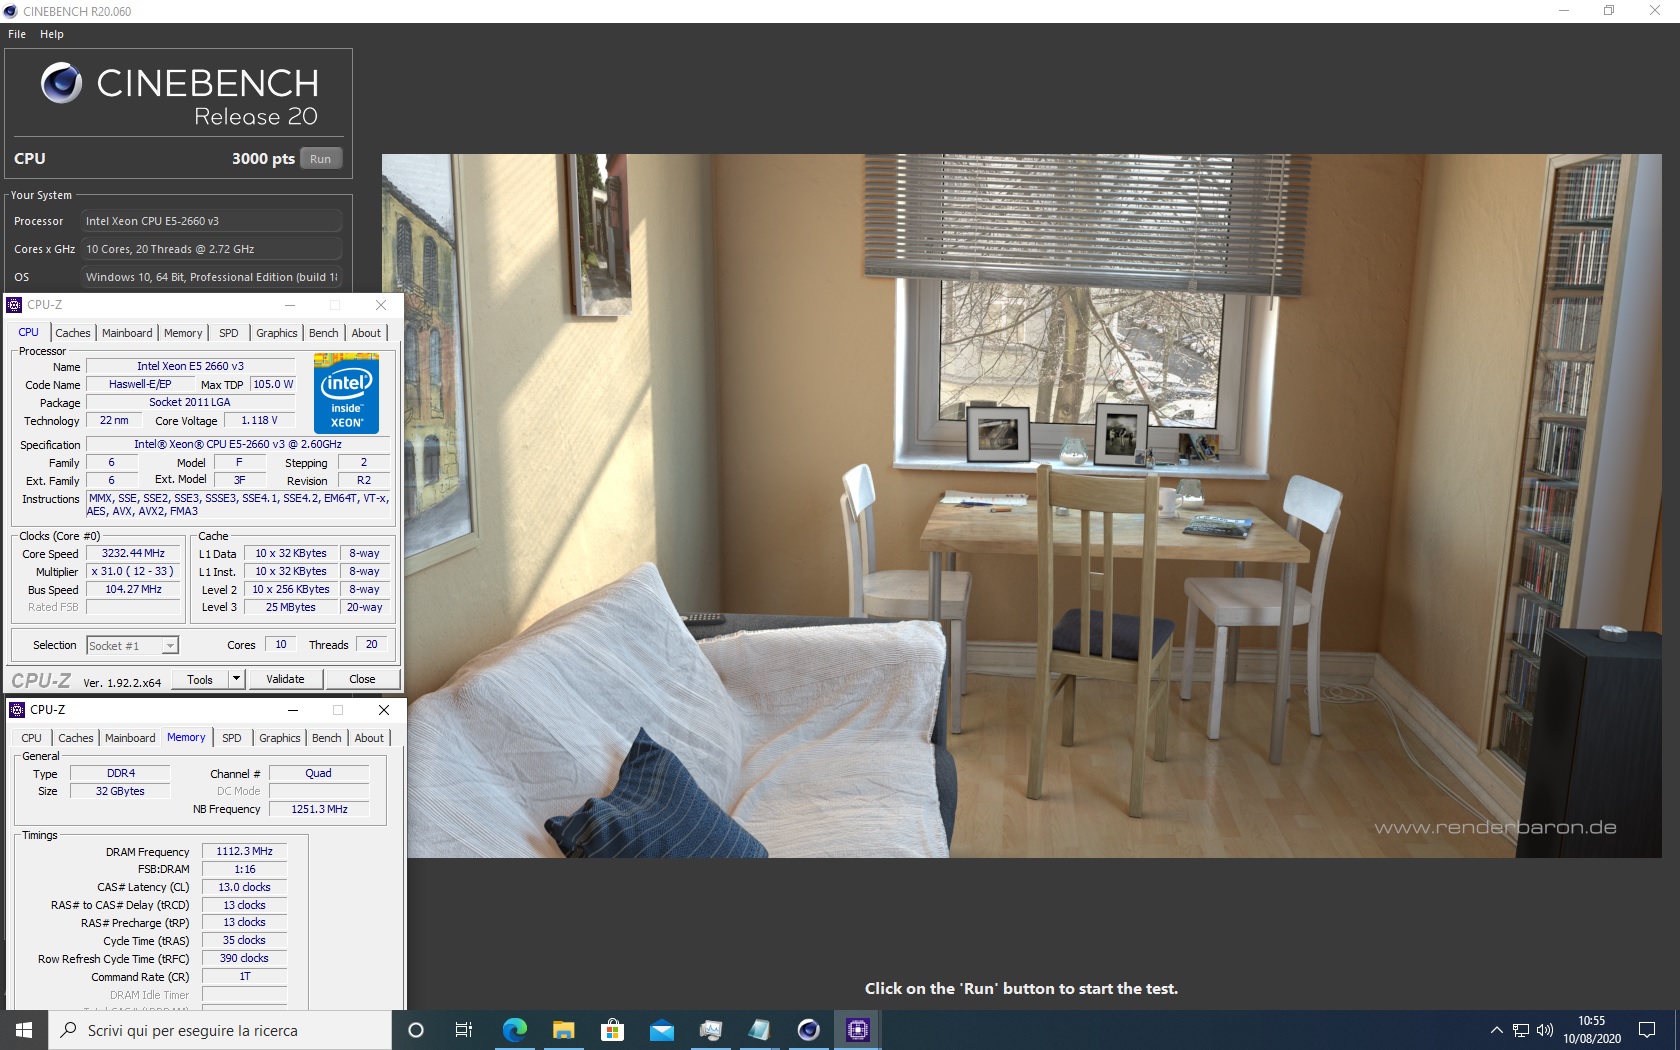Switch to Cinebench taskbar icon
Screen dimensions: 1680x1050
click(x=808, y=1030)
